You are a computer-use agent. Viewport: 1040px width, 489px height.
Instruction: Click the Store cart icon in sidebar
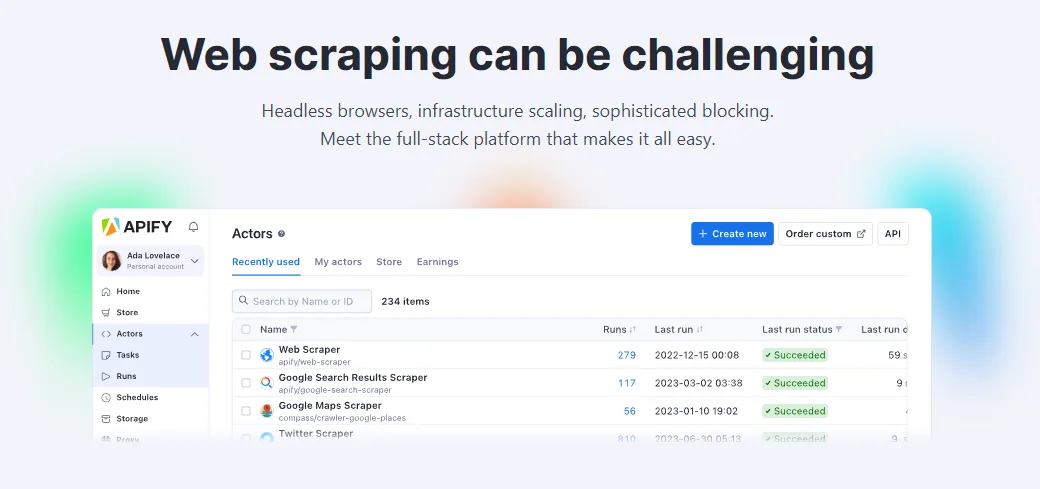coord(106,313)
